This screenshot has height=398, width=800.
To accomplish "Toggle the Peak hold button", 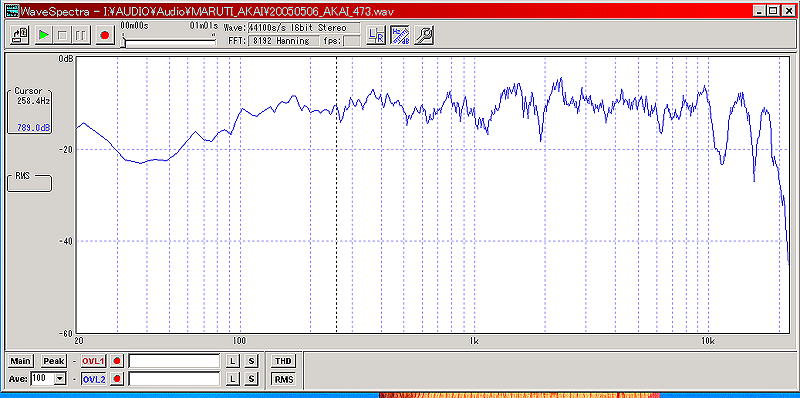I will click(x=54, y=361).
